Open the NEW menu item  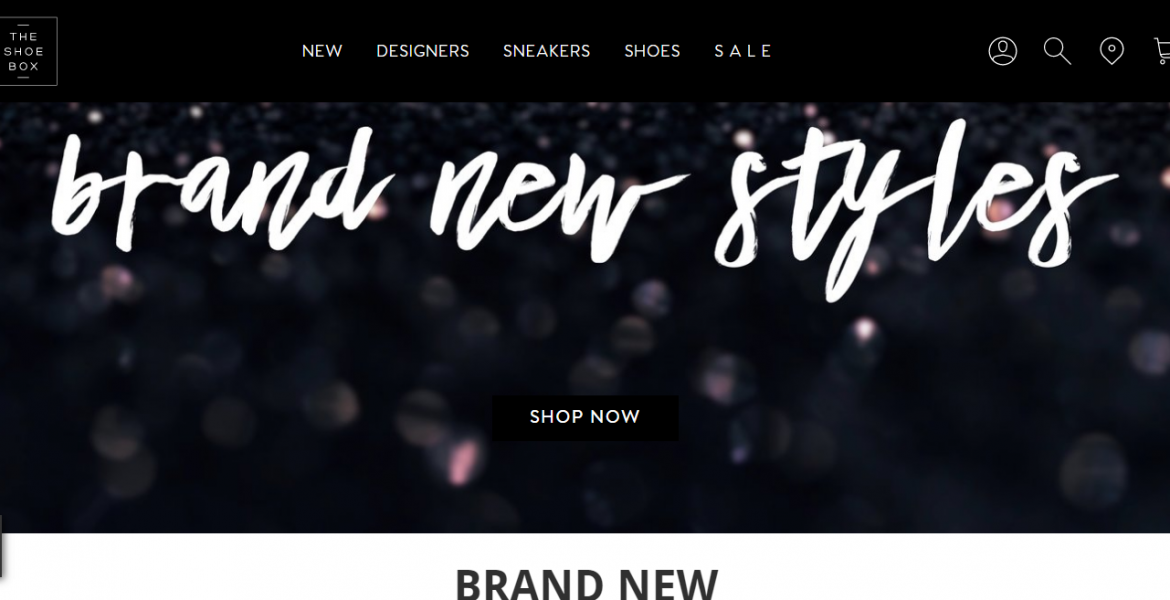click(x=322, y=51)
